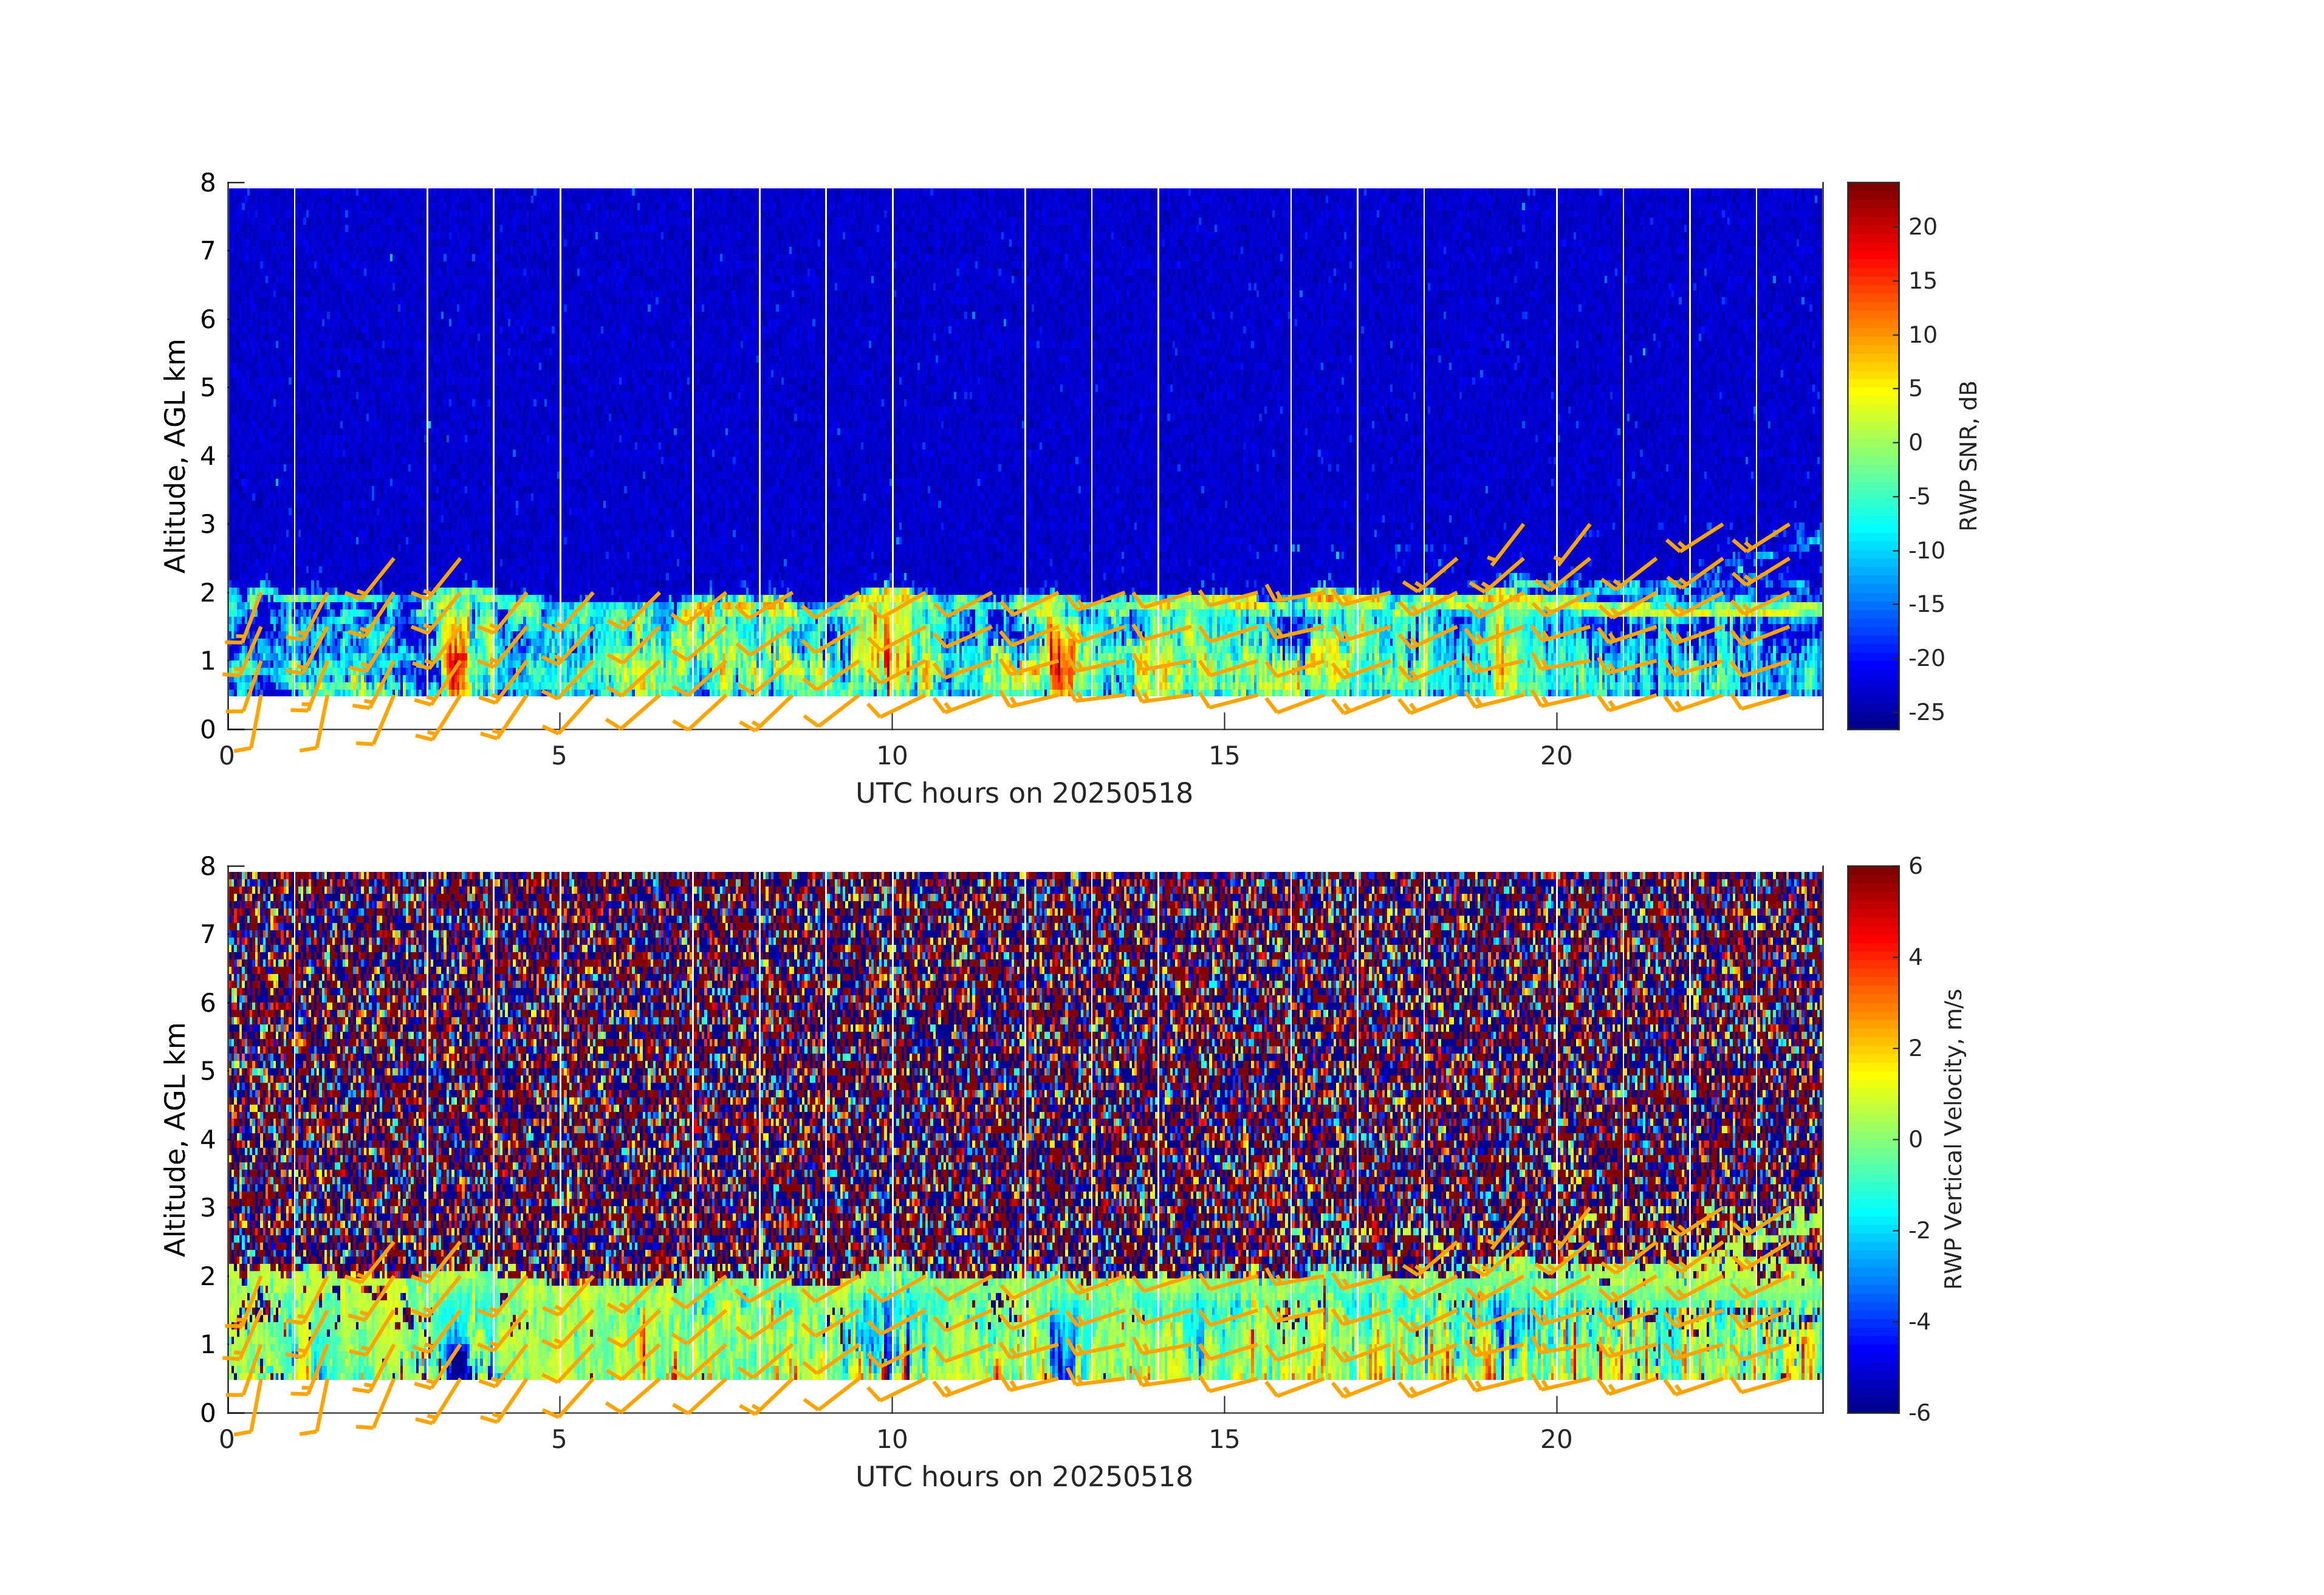Click the x-axis tick 15 on bottom plot
Image resolution: width=2324 pixels, height=1595 pixels.
(x=1224, y=1439)
